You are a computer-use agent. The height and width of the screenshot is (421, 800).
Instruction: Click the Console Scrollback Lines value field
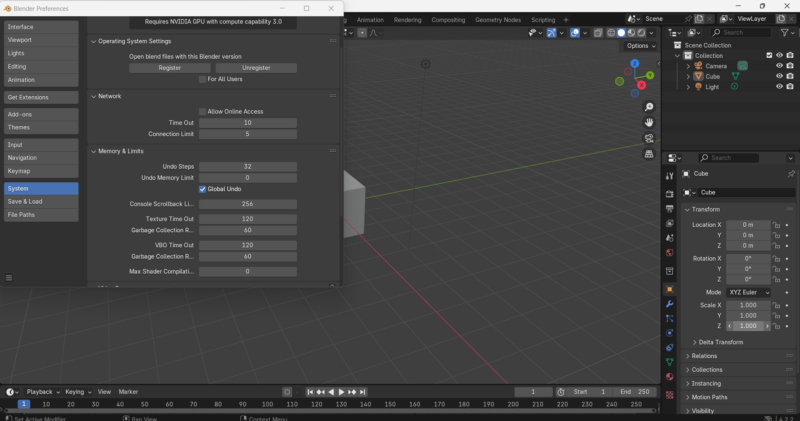(248, 204)
